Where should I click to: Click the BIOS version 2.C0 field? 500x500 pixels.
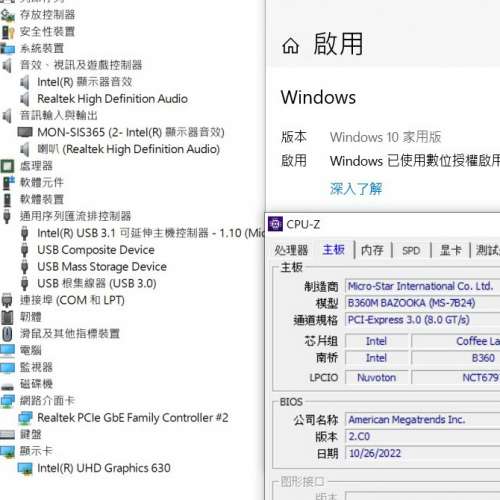[422, 436]
